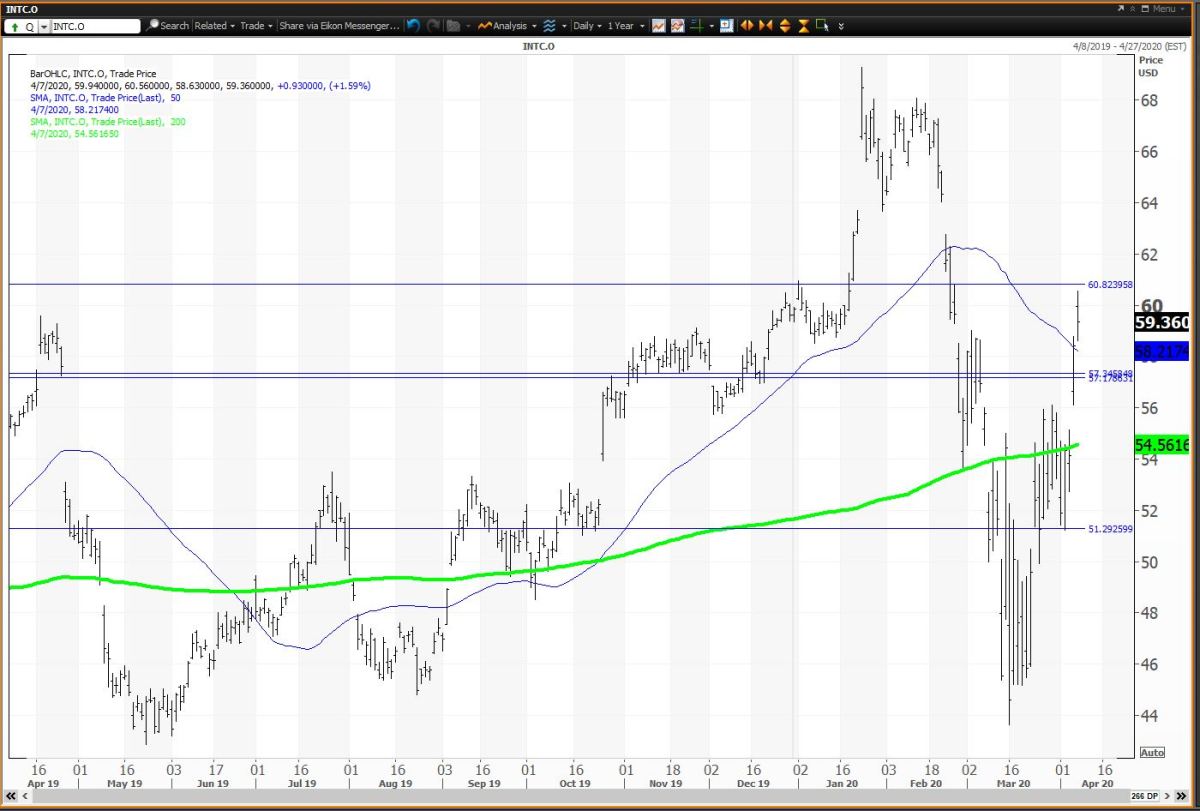Click the green zoom-selection box icon

[822, 25]
